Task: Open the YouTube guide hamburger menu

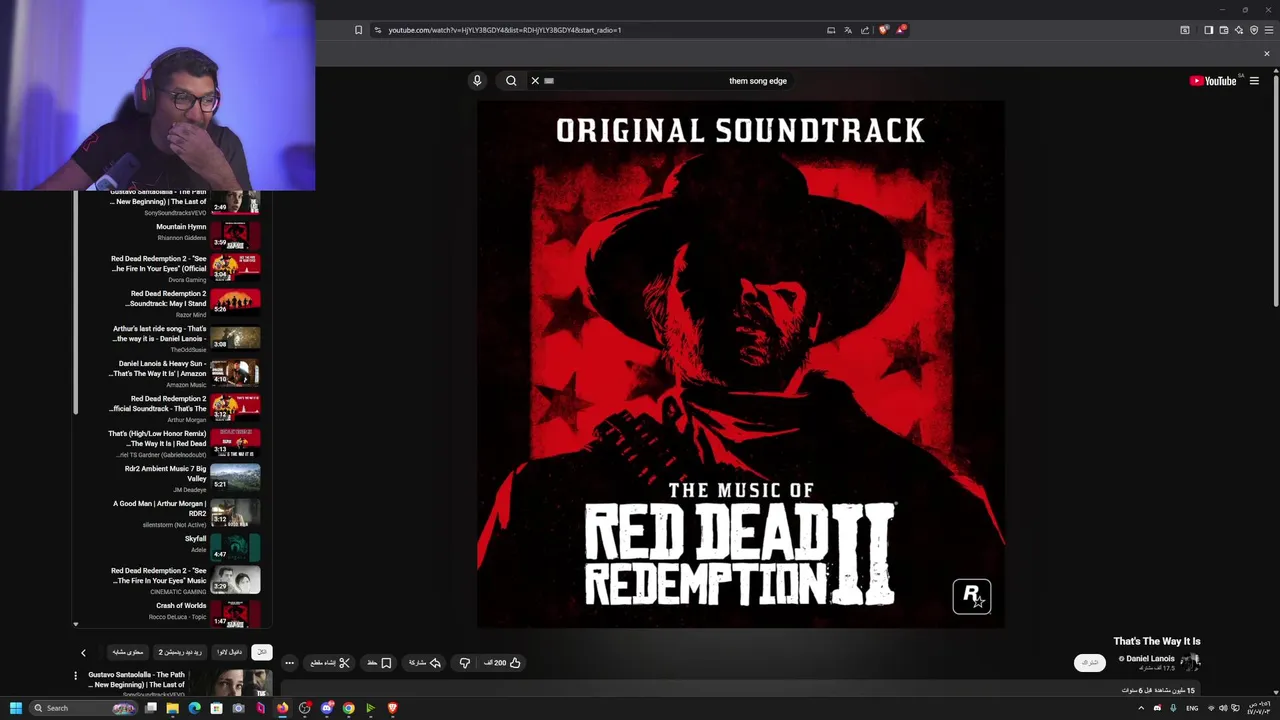Action: click(1254, 81)
